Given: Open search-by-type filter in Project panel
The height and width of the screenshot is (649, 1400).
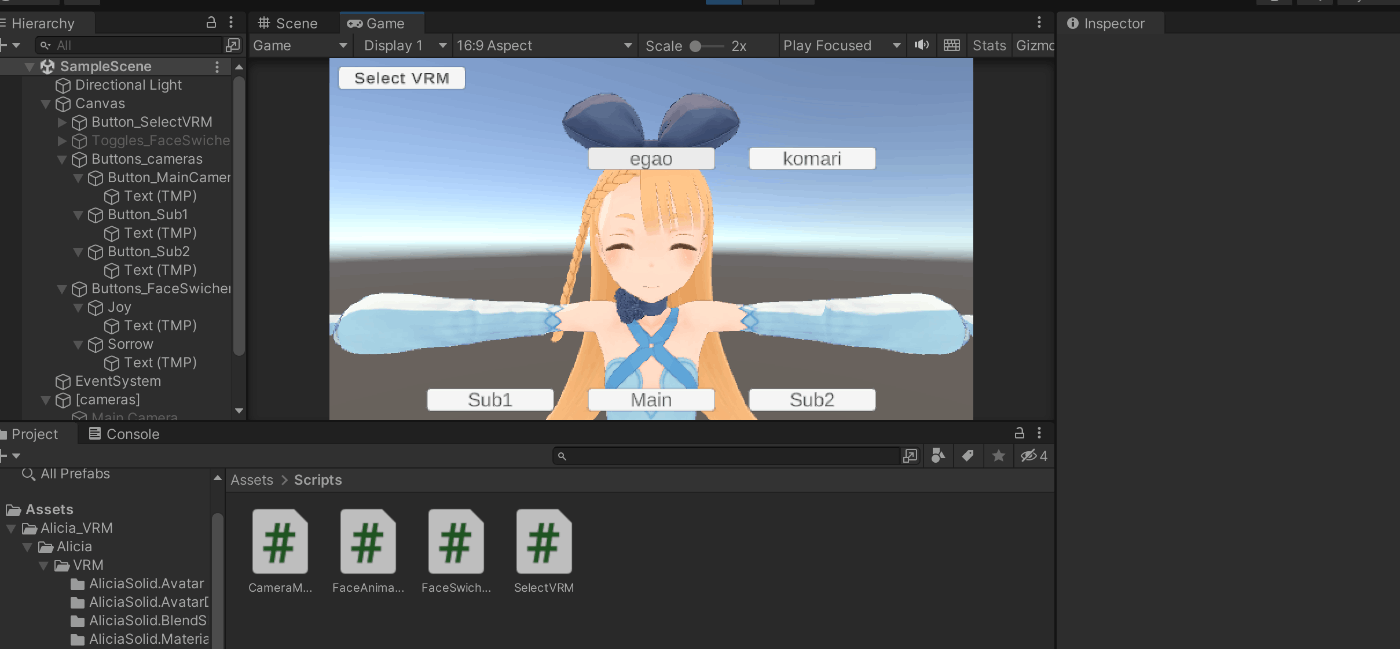Looking at the screenshot, I should pyautogui.click(x=938, y=456).
